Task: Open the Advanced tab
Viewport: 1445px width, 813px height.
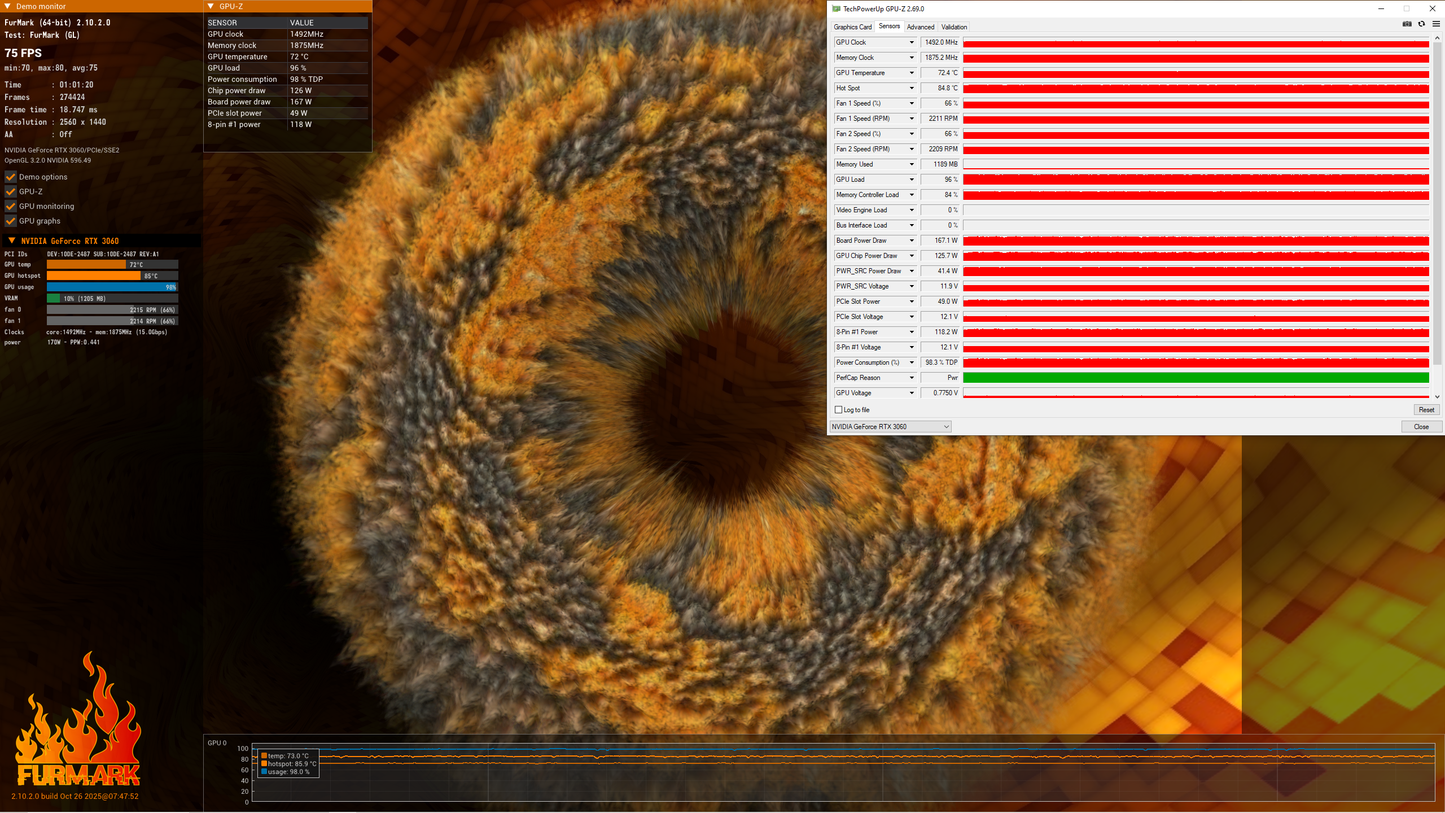Action: pyautogui.click(x=921, y=27)
